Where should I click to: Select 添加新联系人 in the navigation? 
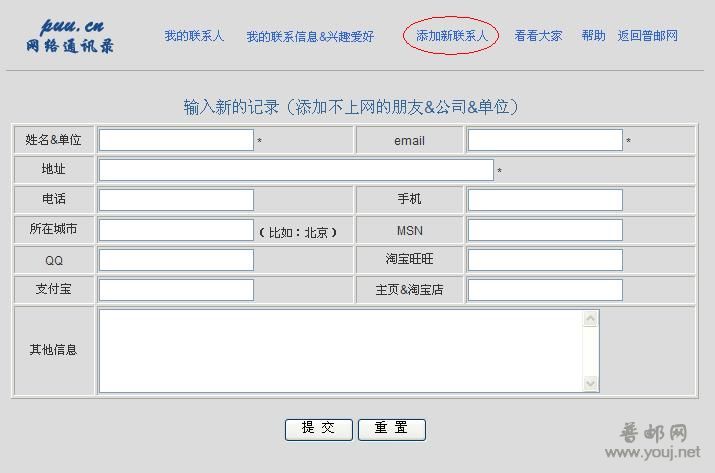452,36
